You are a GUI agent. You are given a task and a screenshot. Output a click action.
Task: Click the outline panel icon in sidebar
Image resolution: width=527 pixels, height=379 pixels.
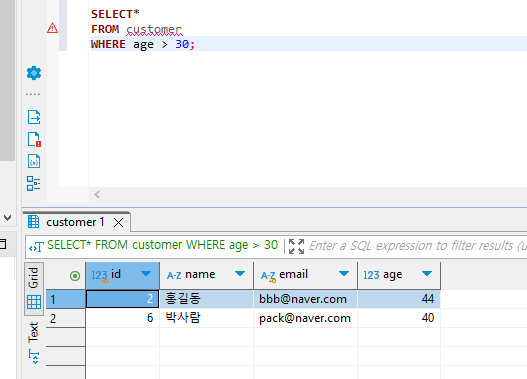pyautogui.click(x=34, y=183)
